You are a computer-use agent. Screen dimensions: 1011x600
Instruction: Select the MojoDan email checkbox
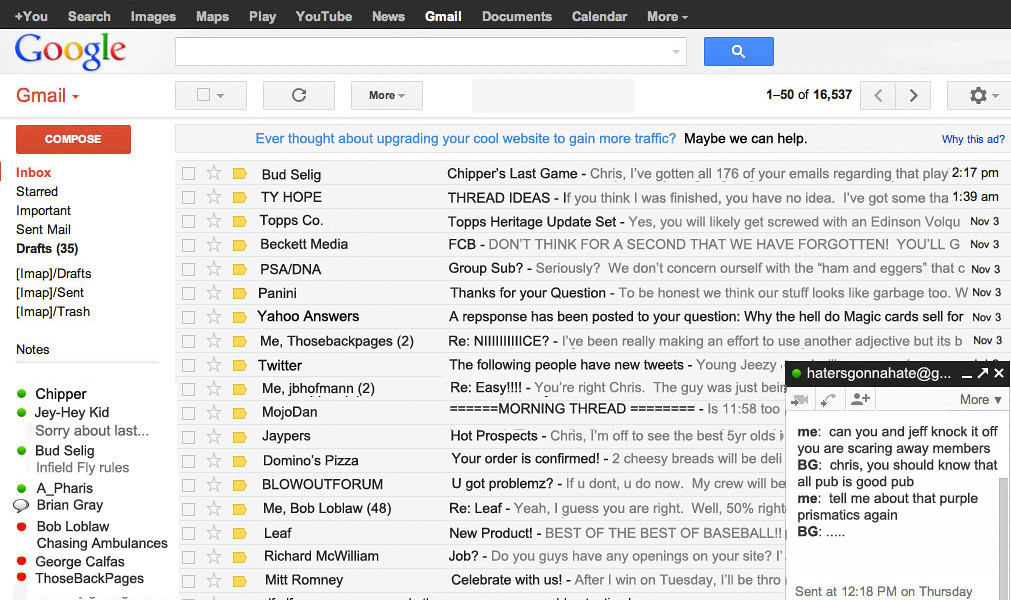tap(188, 413)
